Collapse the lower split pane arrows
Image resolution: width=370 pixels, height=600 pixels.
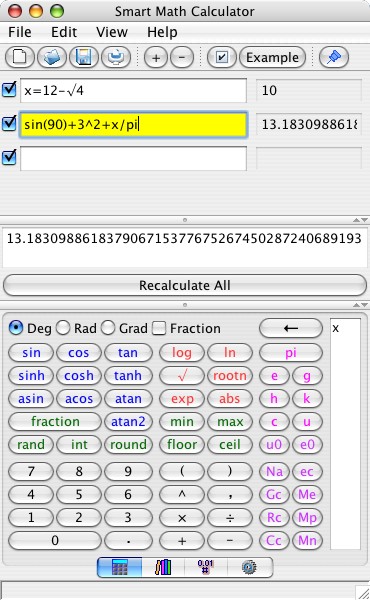(360, 305)
